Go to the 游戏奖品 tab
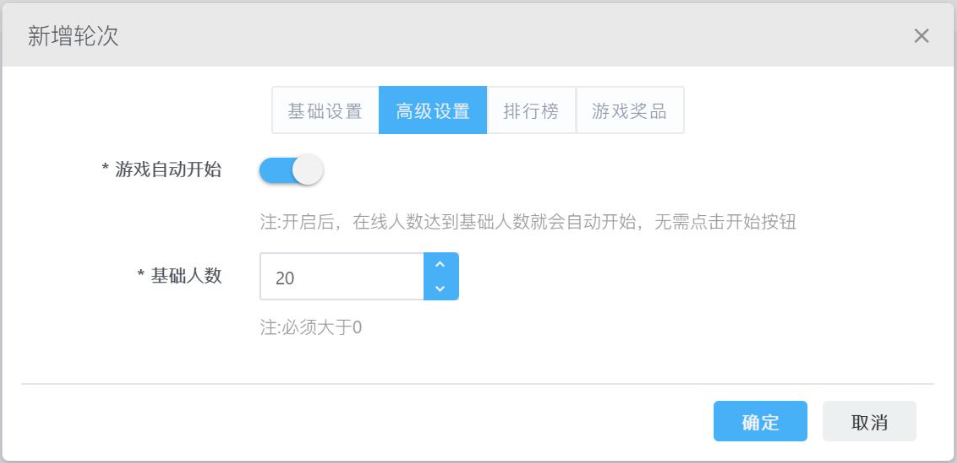Viewport: 957px width, 463px height. [629, 110]
